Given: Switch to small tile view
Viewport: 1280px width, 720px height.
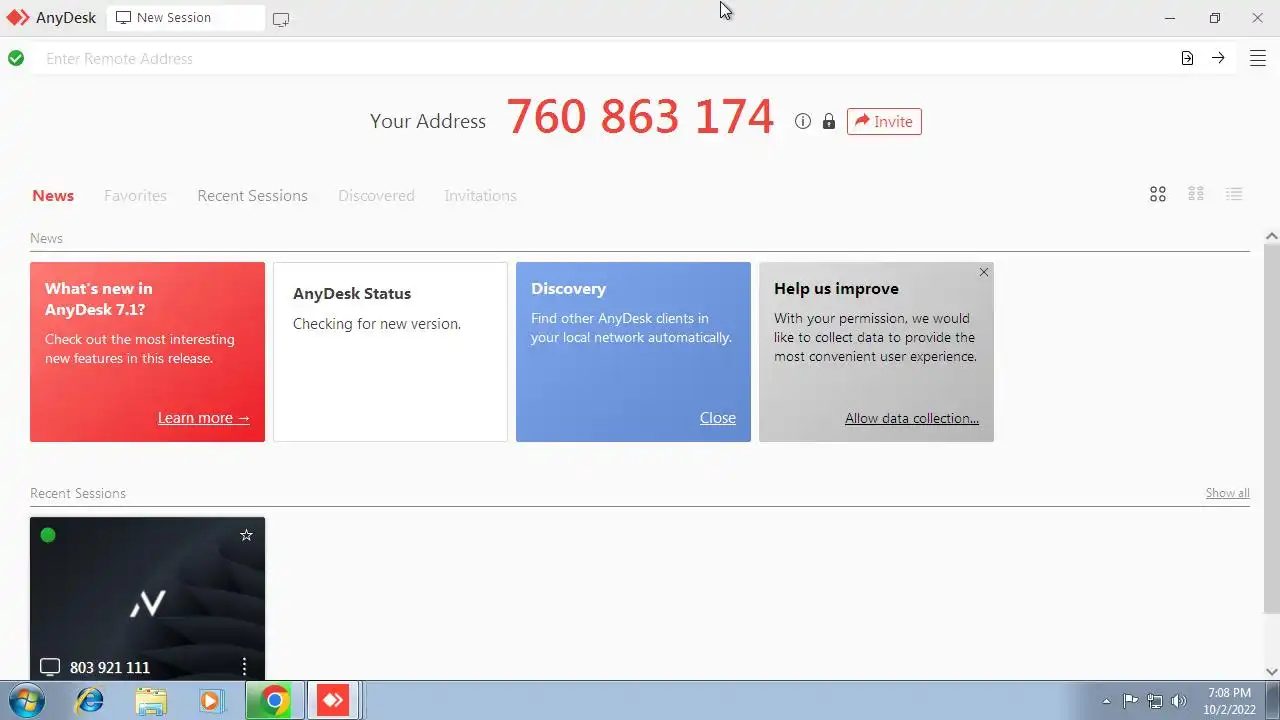Looking at the screenshot, I should (x=1196, y=194).
